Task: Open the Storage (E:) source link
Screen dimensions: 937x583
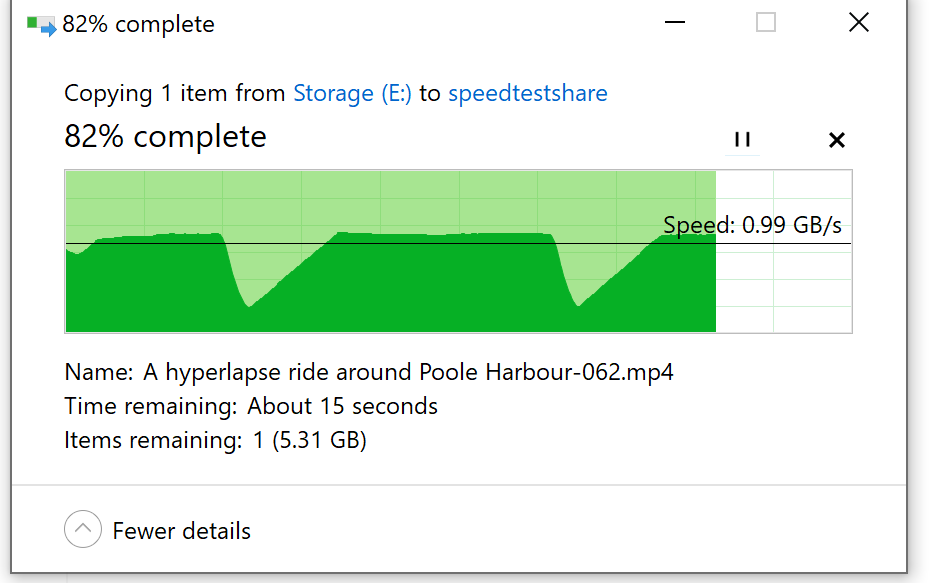Action: 352,92
